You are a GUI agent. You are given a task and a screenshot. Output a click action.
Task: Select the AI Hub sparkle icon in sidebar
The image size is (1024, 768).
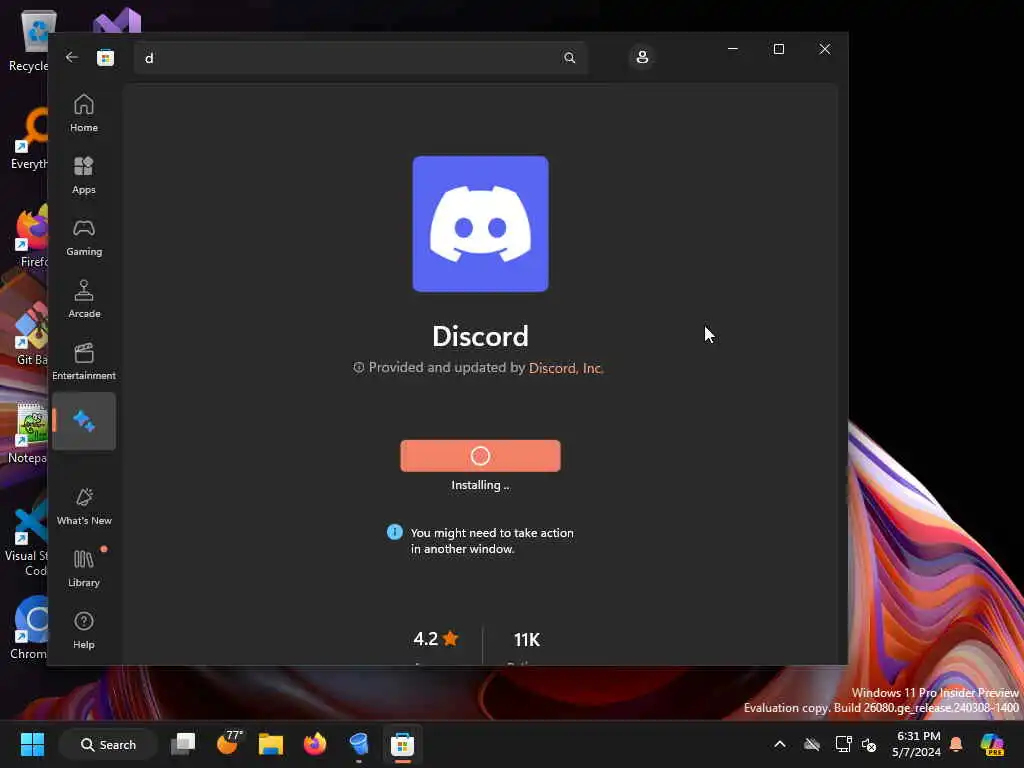click(84, 421)
